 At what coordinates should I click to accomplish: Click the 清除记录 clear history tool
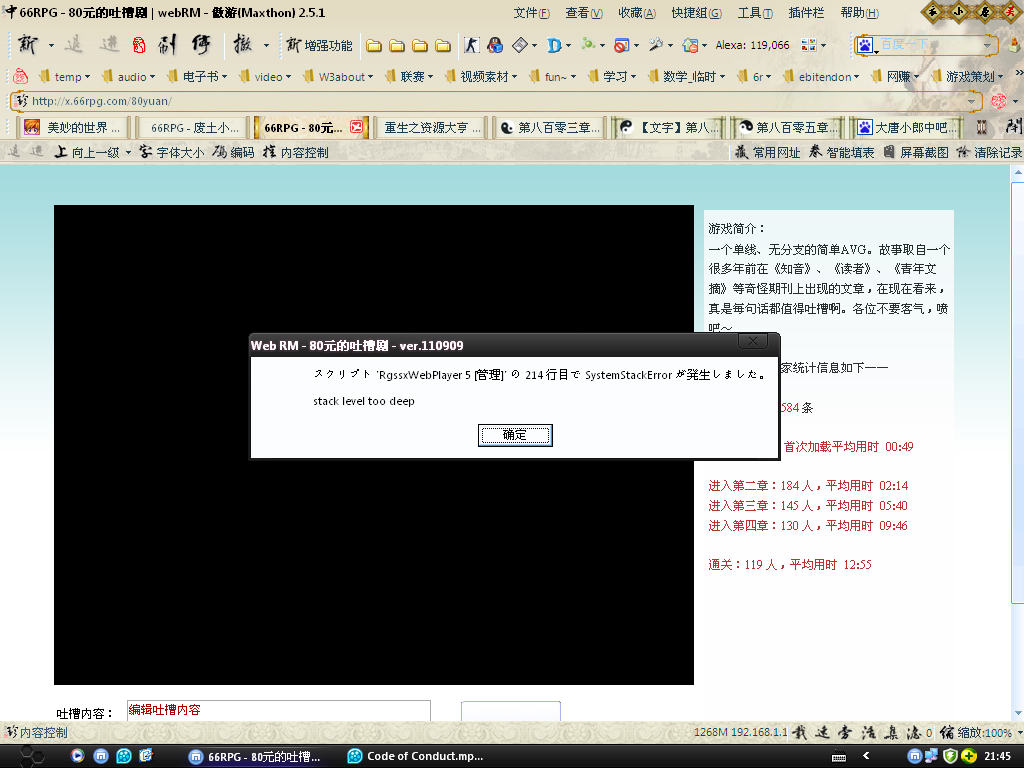[x=989, y=152]
